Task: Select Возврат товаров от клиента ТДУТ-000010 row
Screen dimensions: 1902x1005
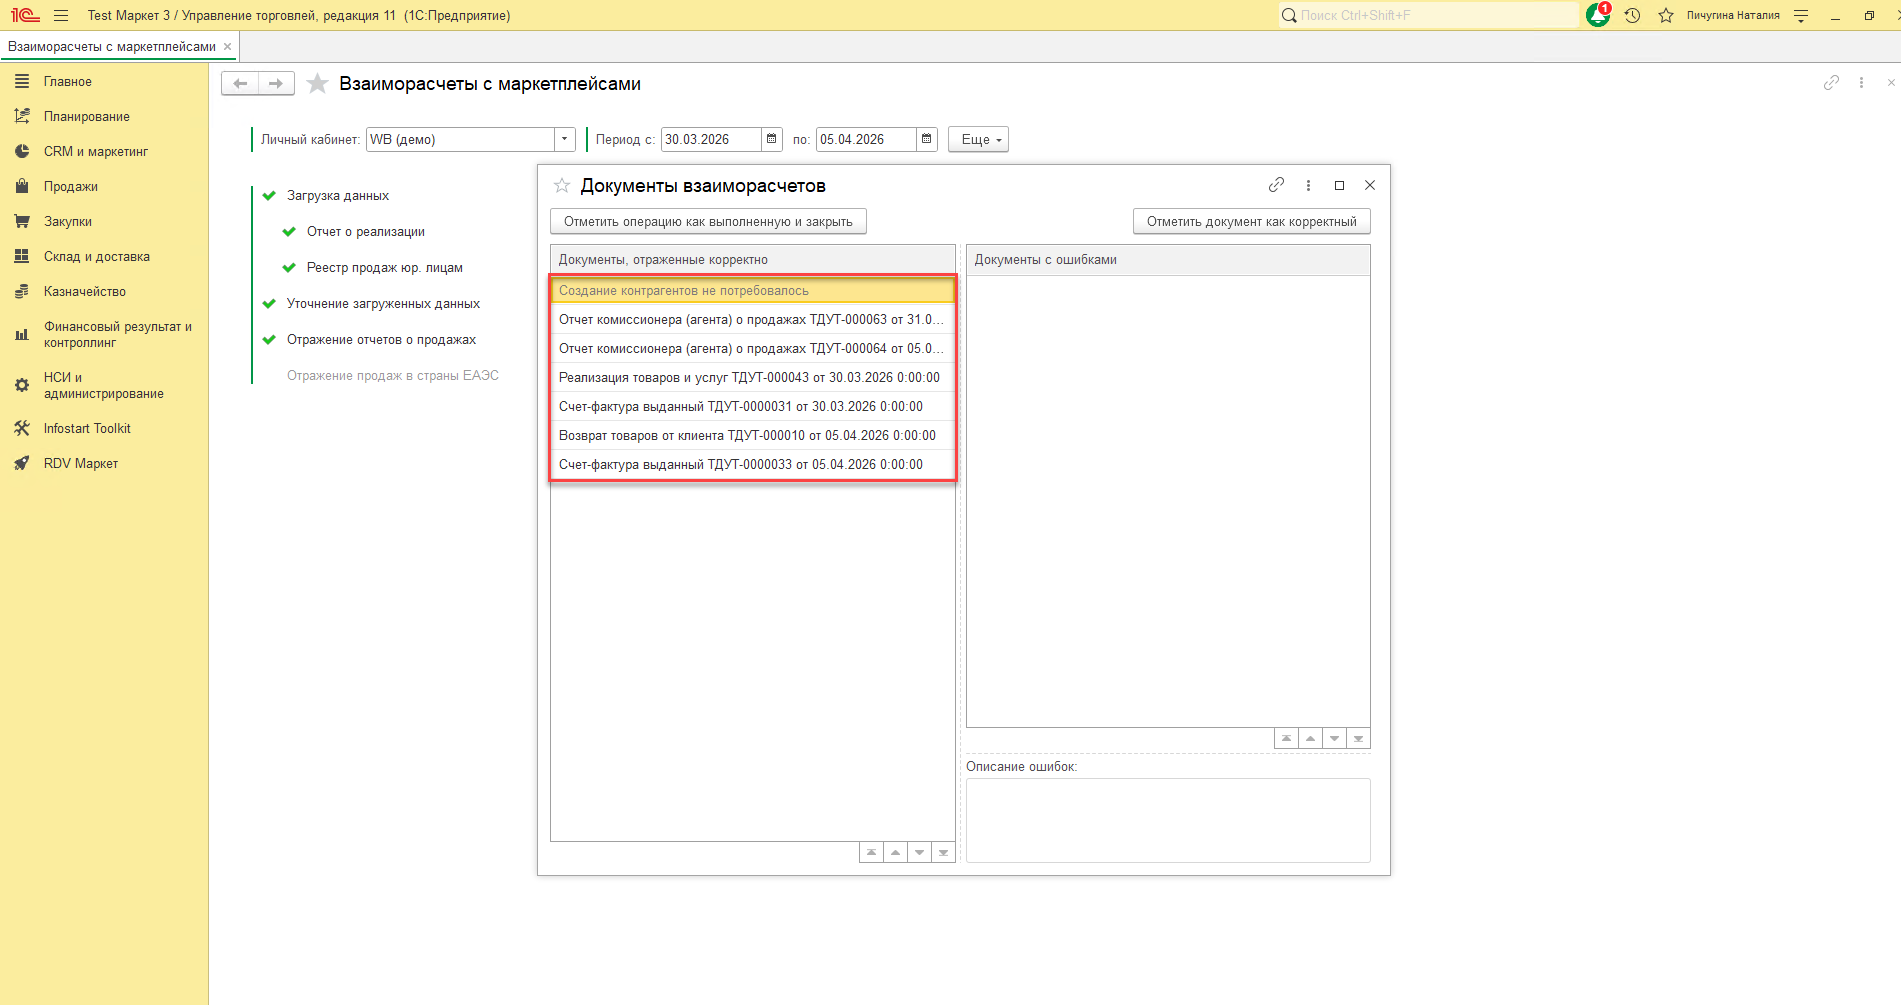Action: click(747, 436)
